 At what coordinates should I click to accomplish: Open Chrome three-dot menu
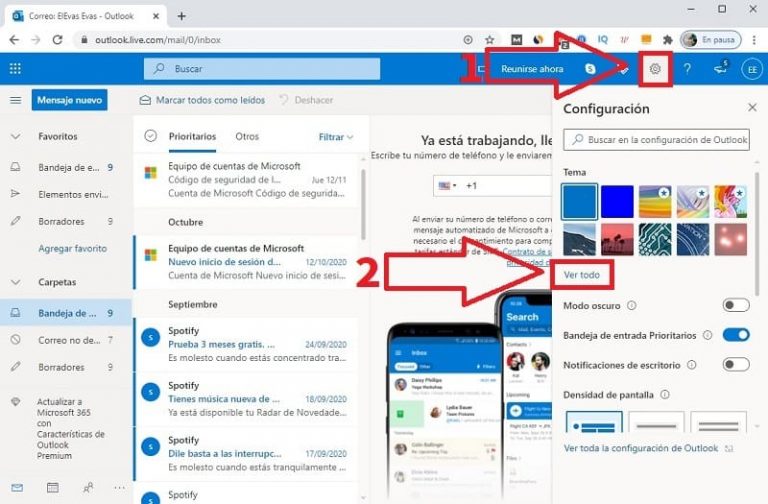tap(754, 40)
